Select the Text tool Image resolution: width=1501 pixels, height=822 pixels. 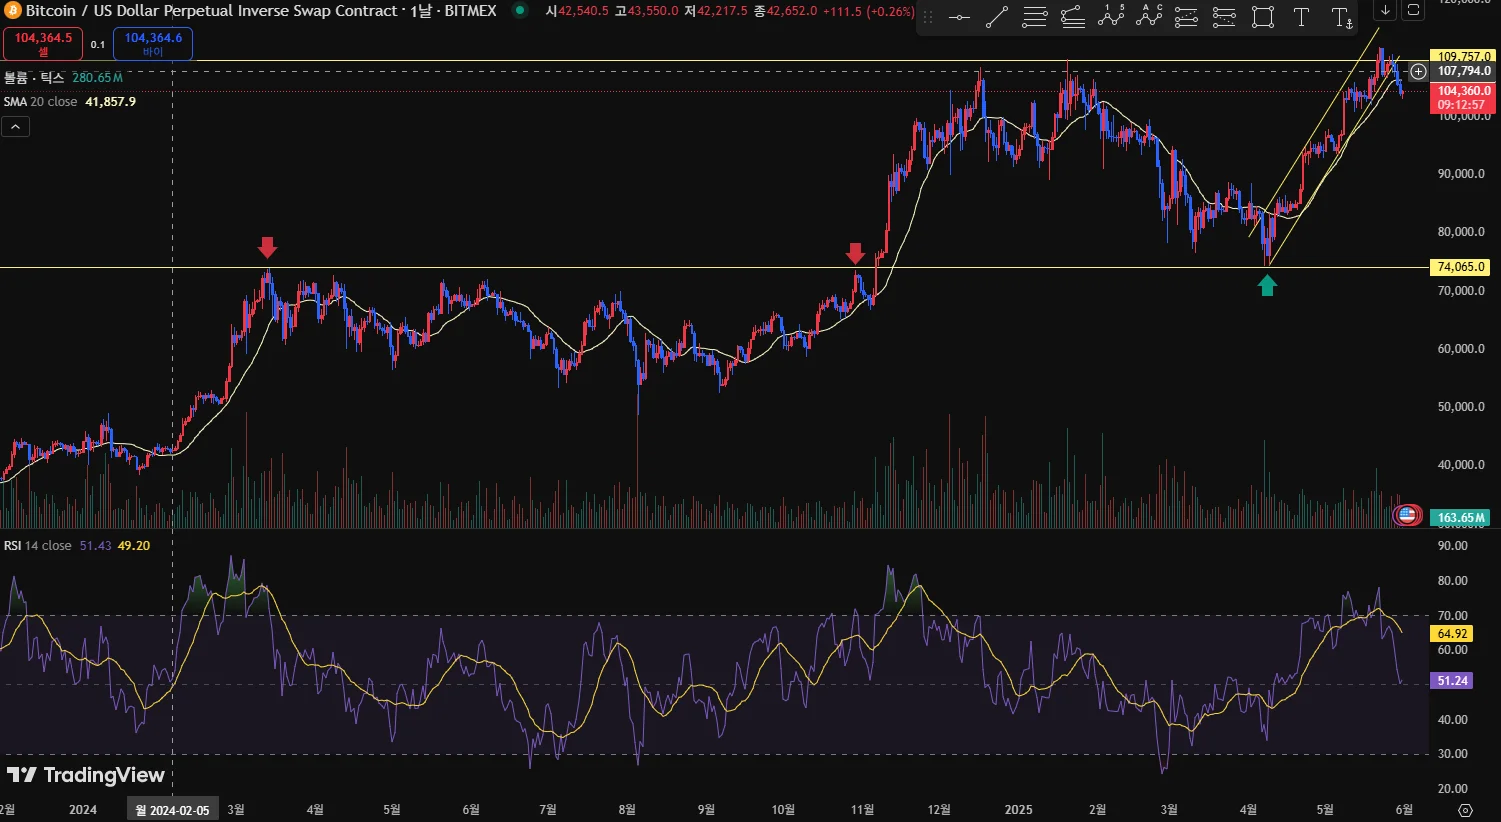tap(1301, 17)
